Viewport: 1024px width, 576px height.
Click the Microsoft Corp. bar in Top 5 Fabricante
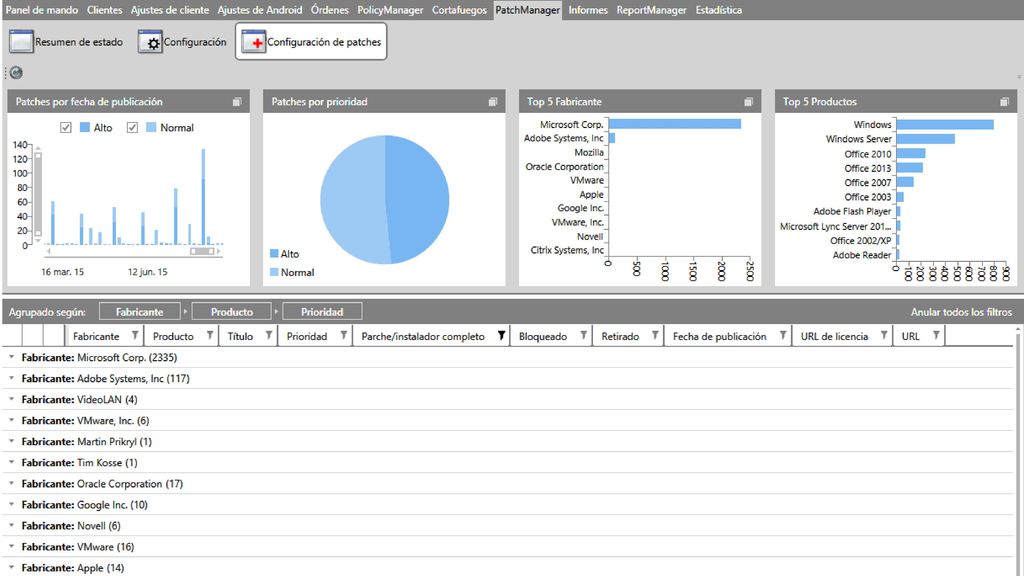tap(675, 124)
